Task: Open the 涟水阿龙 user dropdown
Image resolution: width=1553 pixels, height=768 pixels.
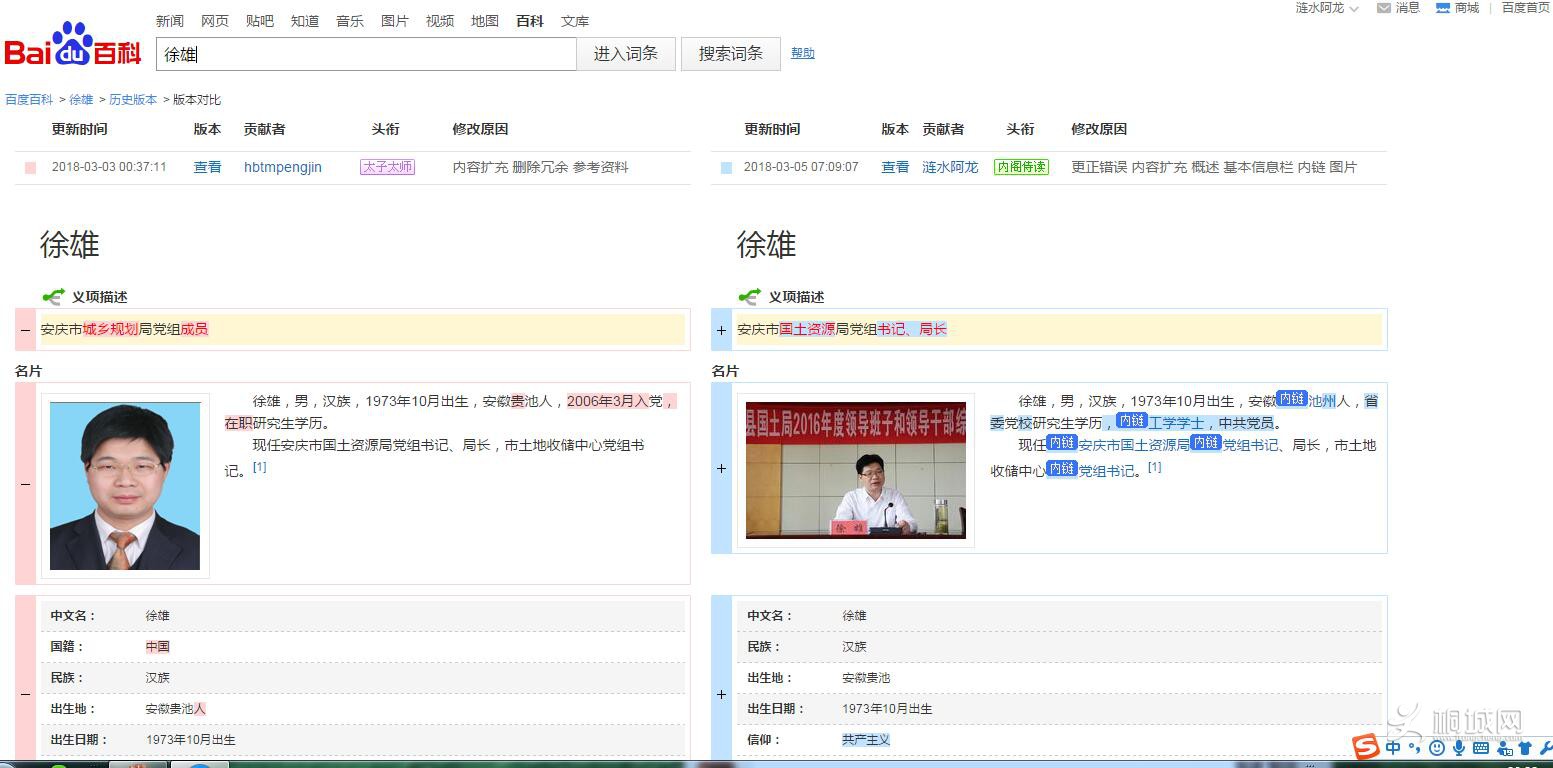Action: coord(1327,8)
